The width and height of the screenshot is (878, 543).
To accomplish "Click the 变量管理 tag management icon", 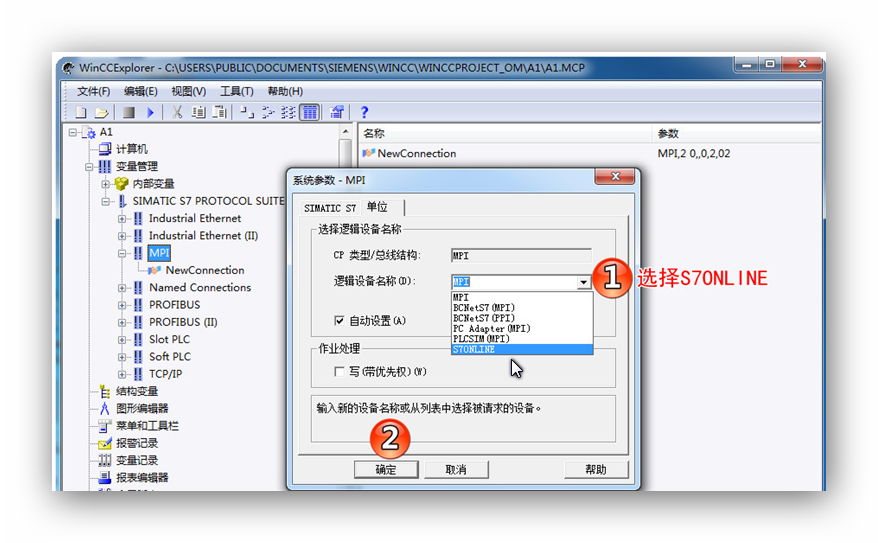I will click(105, 166).
